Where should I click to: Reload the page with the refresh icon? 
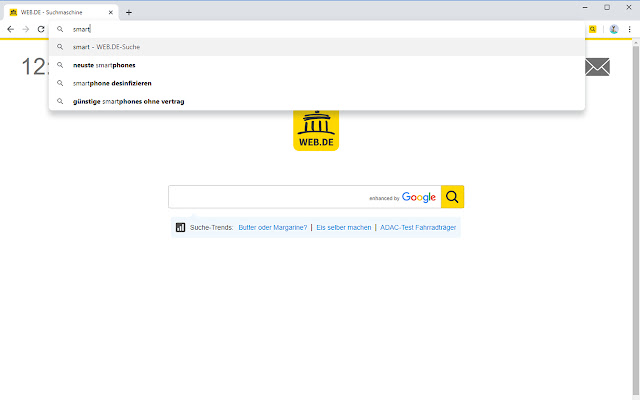coord(41,29)
